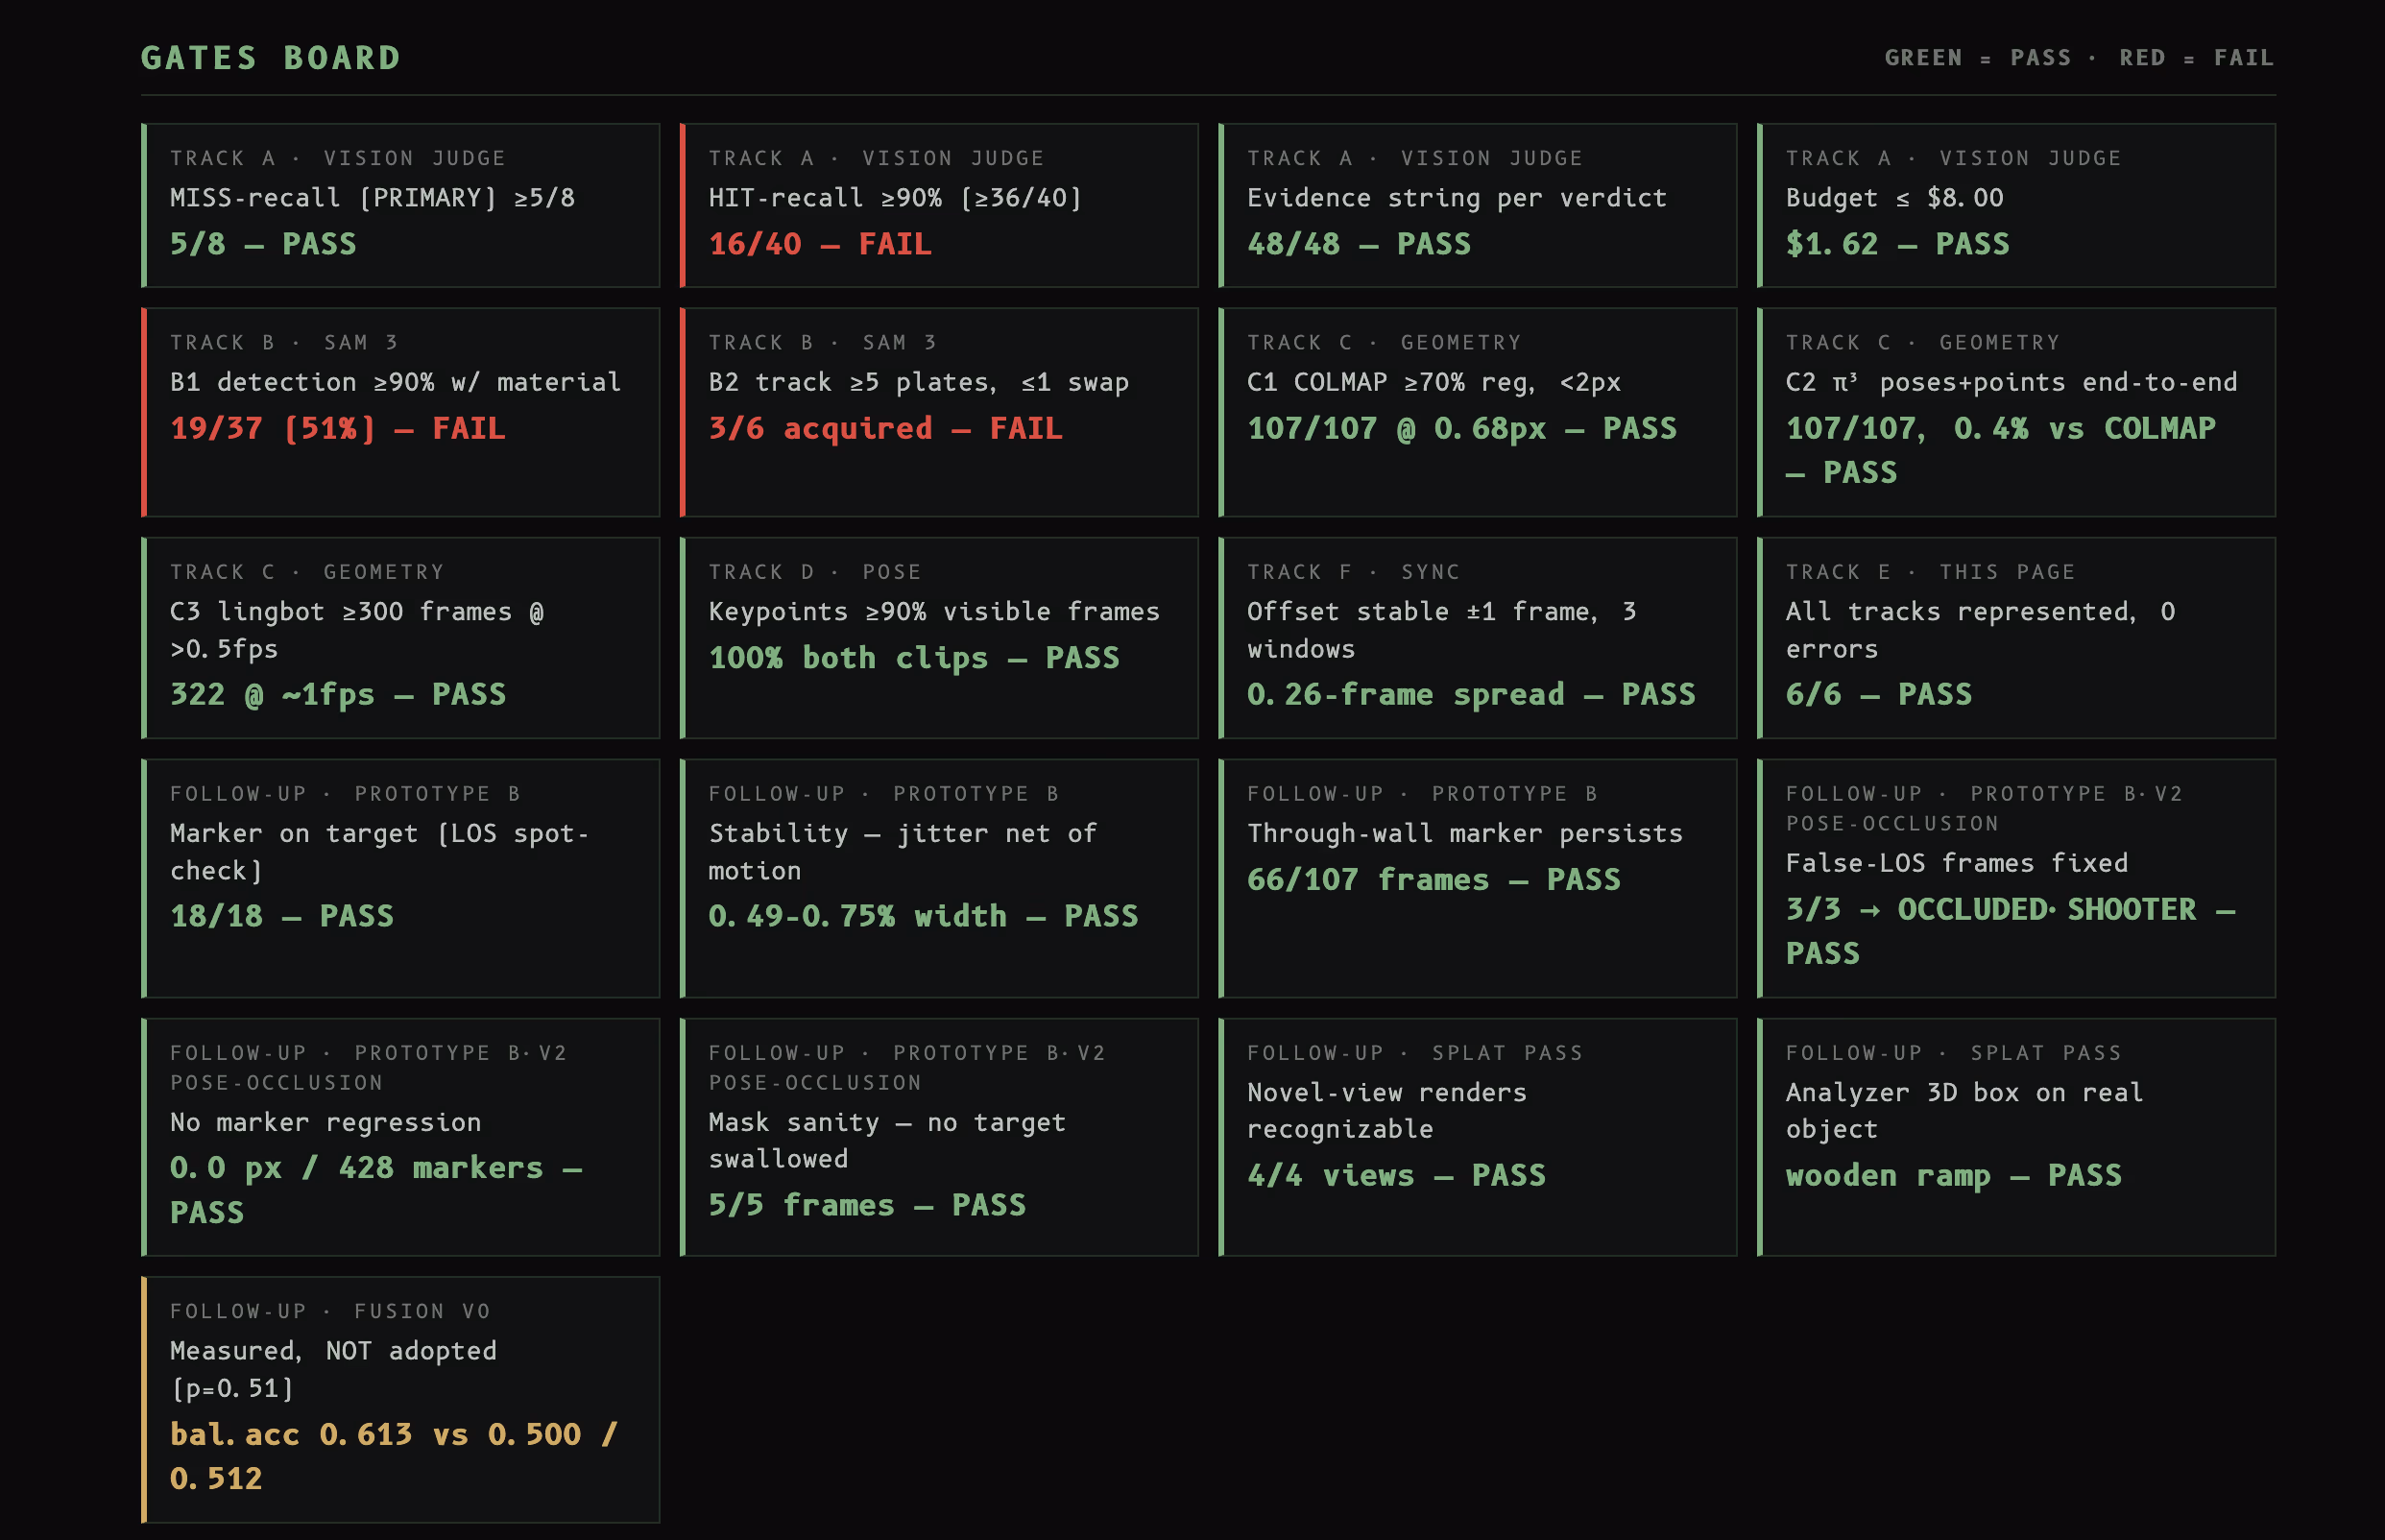Screen dimensions: 2385x1540
Task: Select the Stability jitter 0.49-0.75% width card
Action: (939, 878)
